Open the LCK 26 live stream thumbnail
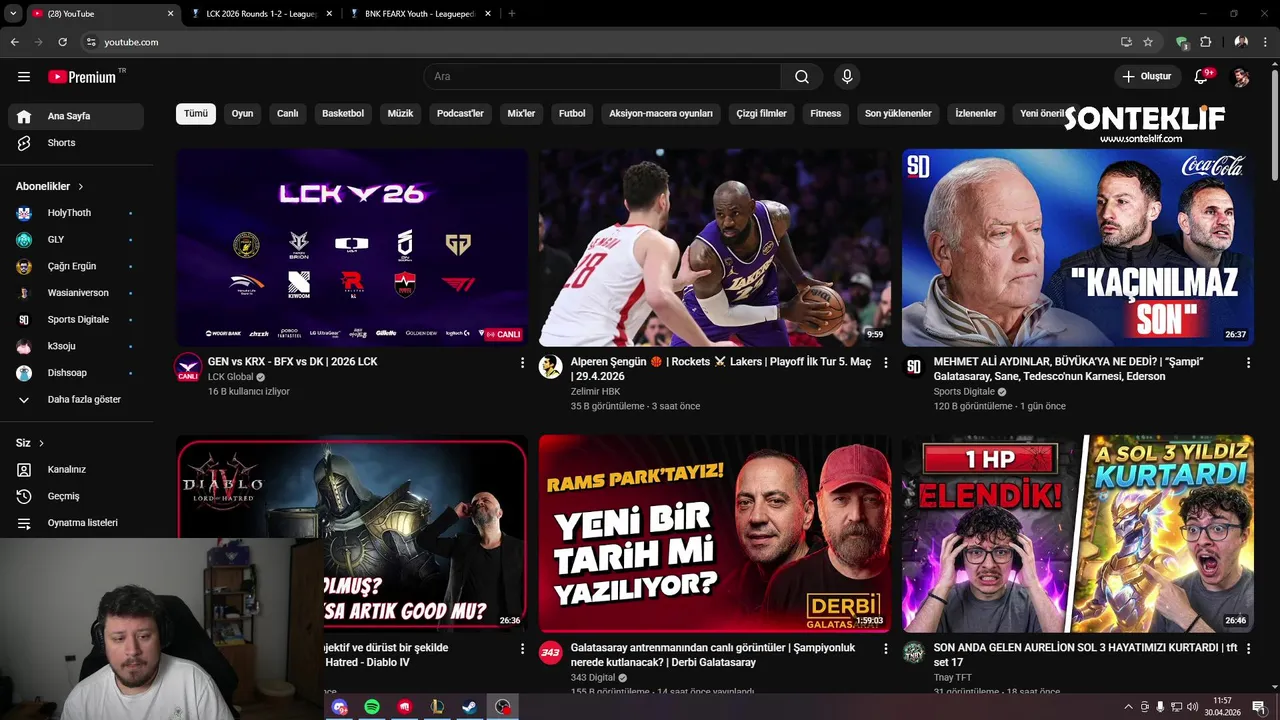Image resolution: width=1280 pixels, height=720 pixels. (x=352, y=247)
